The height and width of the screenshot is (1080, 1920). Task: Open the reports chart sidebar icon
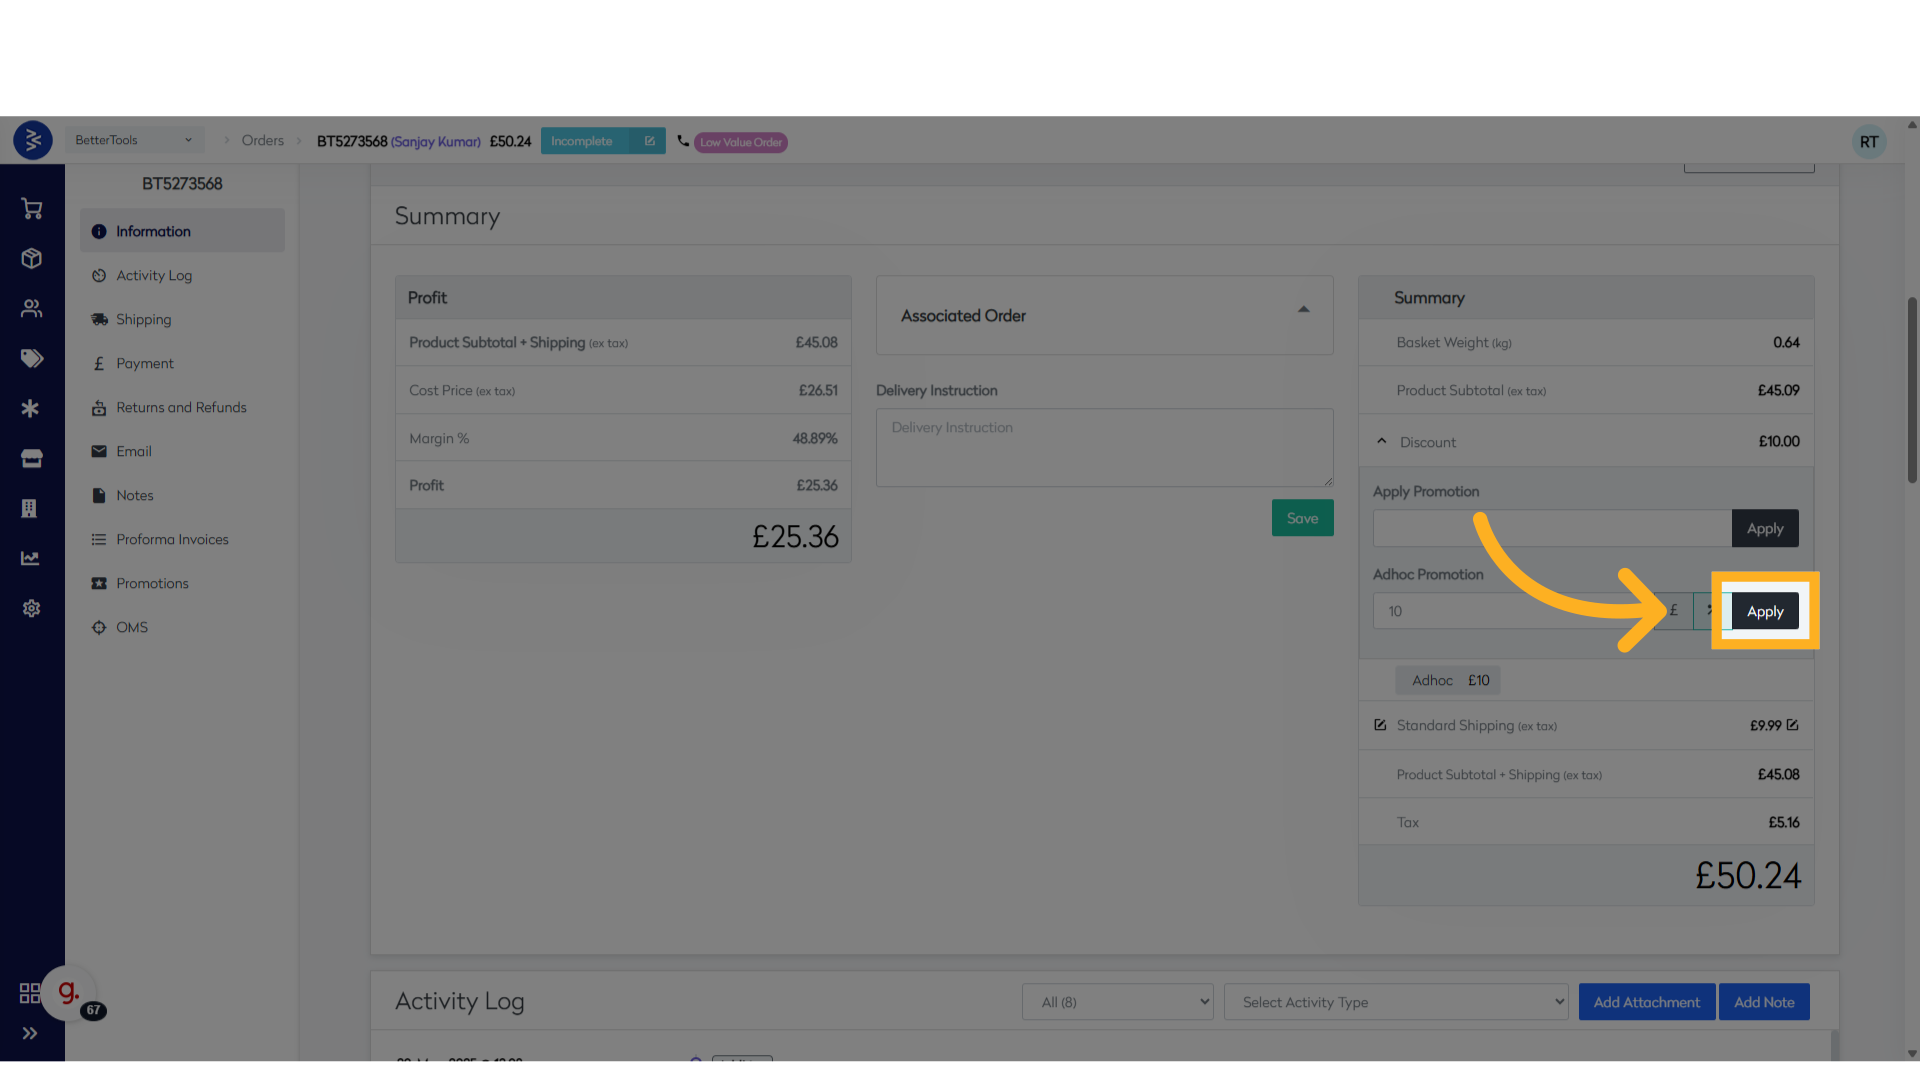coord(31,559)
